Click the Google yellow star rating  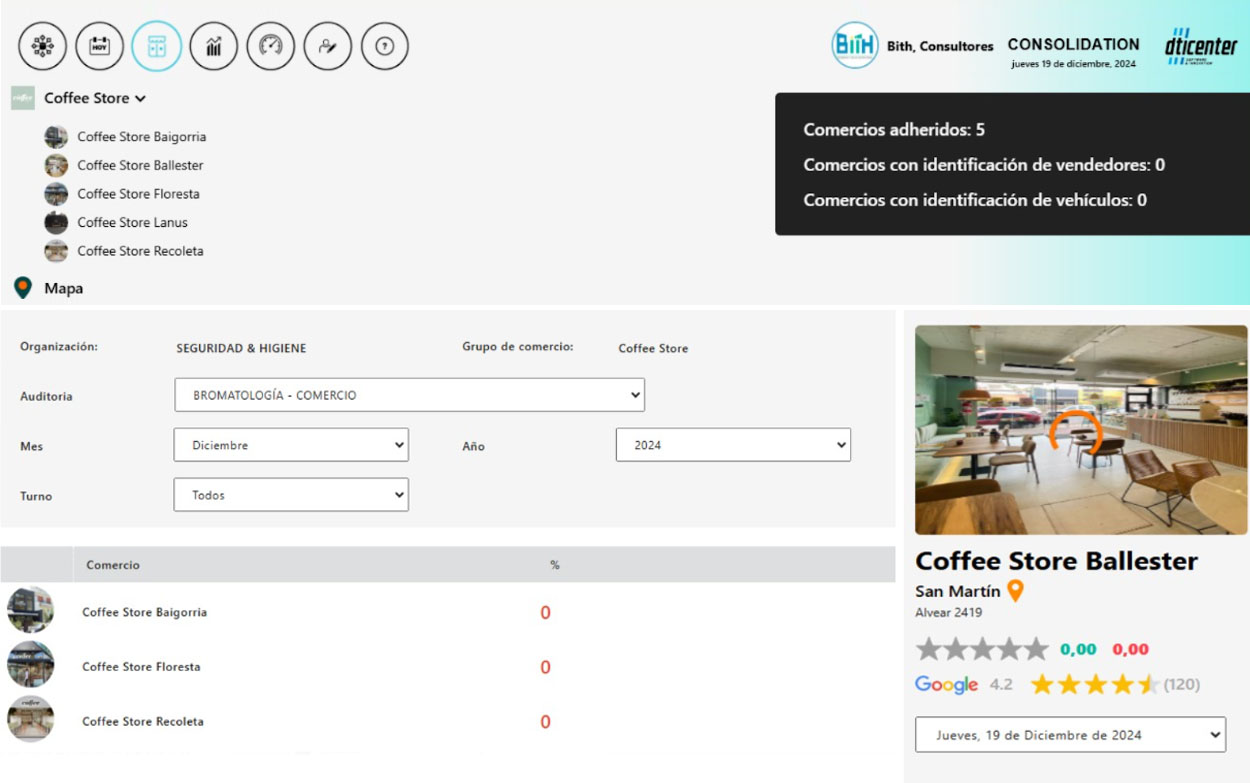[1094, 685]
